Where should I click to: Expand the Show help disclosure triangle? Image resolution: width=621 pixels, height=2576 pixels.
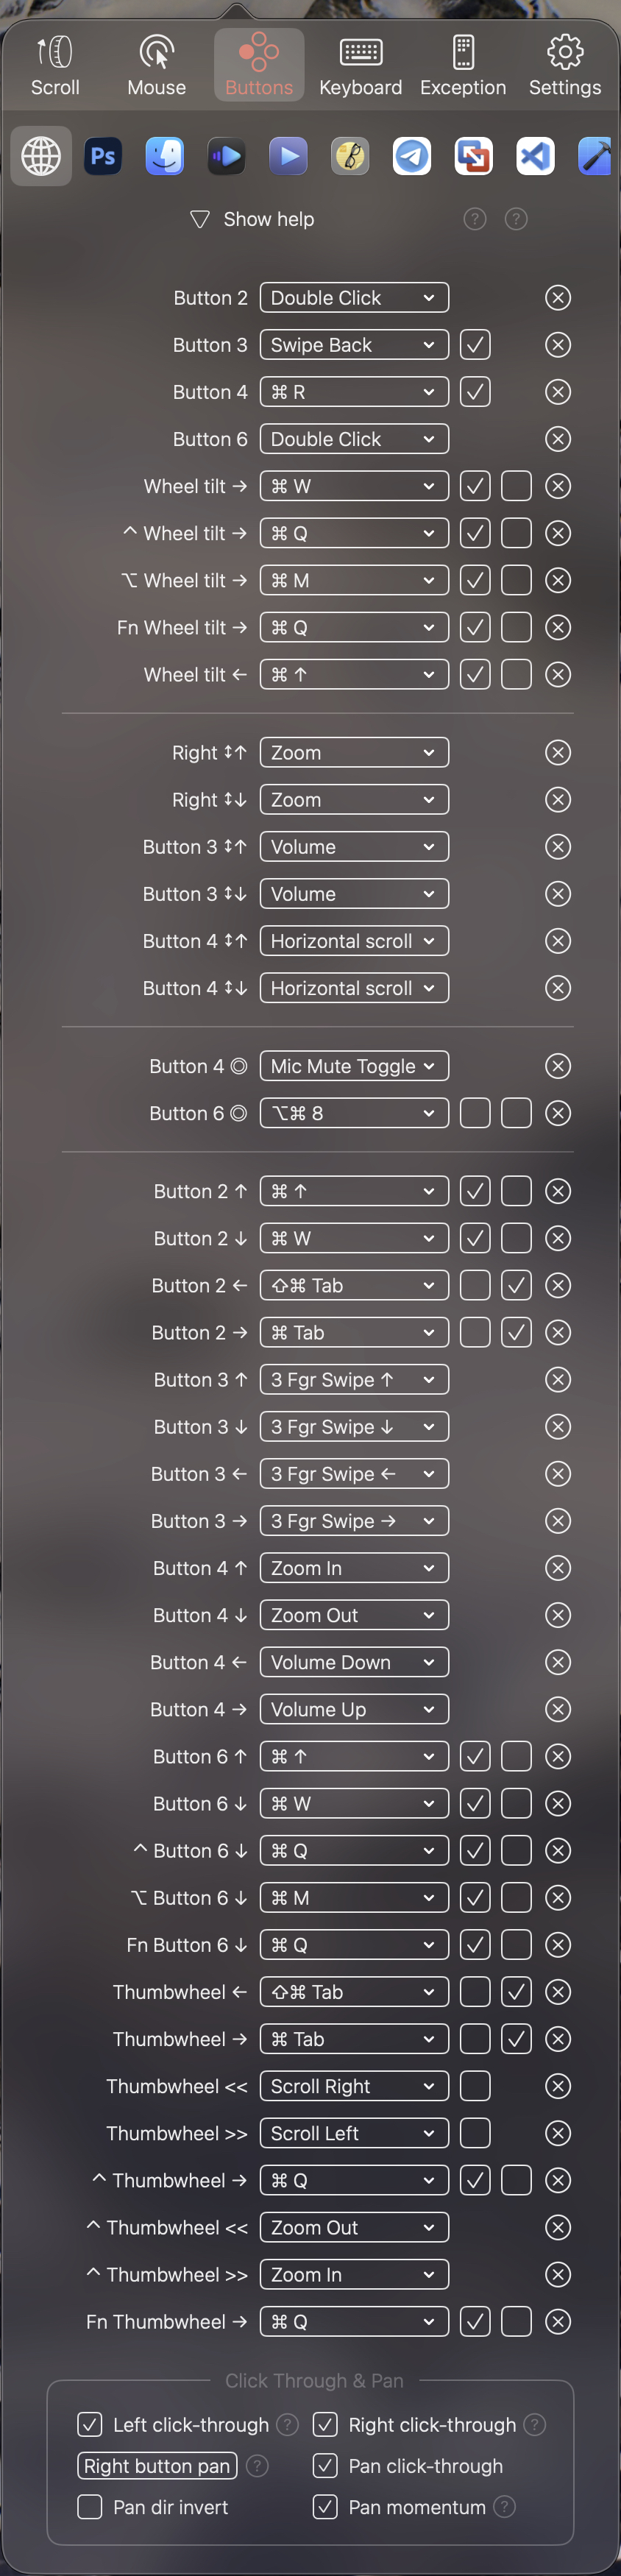coord(200,219)
